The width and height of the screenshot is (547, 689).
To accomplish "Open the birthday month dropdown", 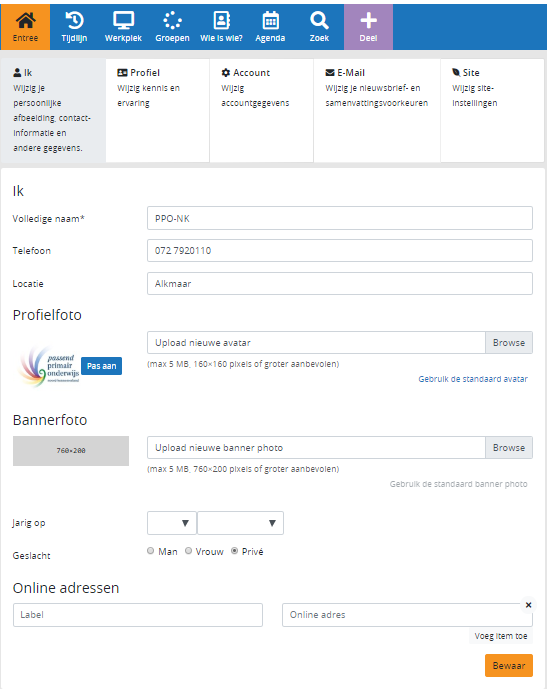I will pos(240,523).
